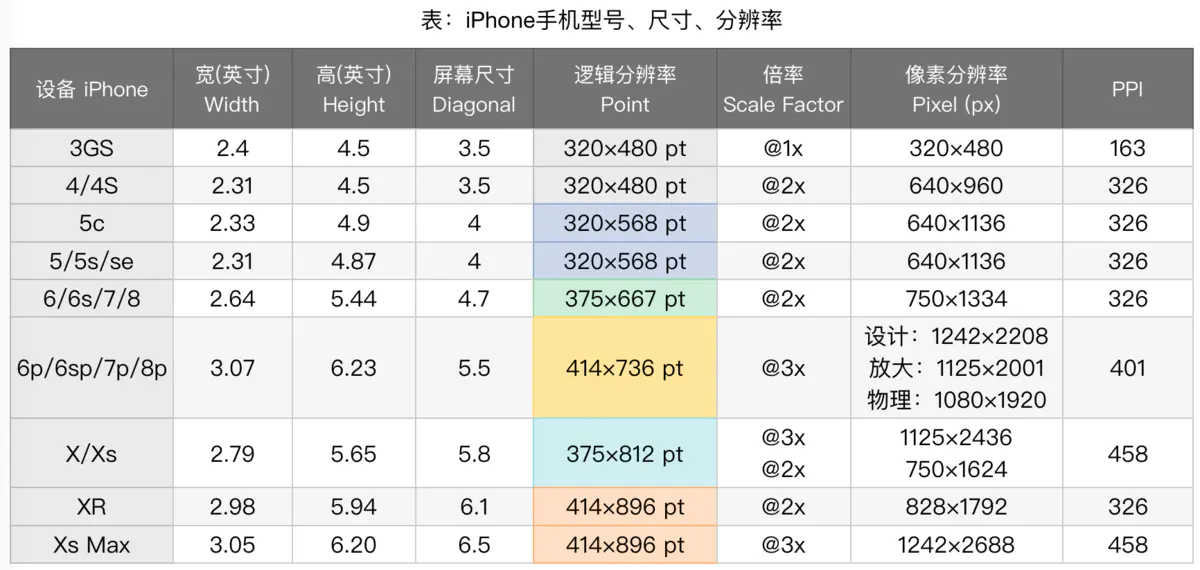The width and height of the screenshot is (1200, 570).
Task: Click the table title 表:iPhone手机型号
Action: click(x=600, y=20)
